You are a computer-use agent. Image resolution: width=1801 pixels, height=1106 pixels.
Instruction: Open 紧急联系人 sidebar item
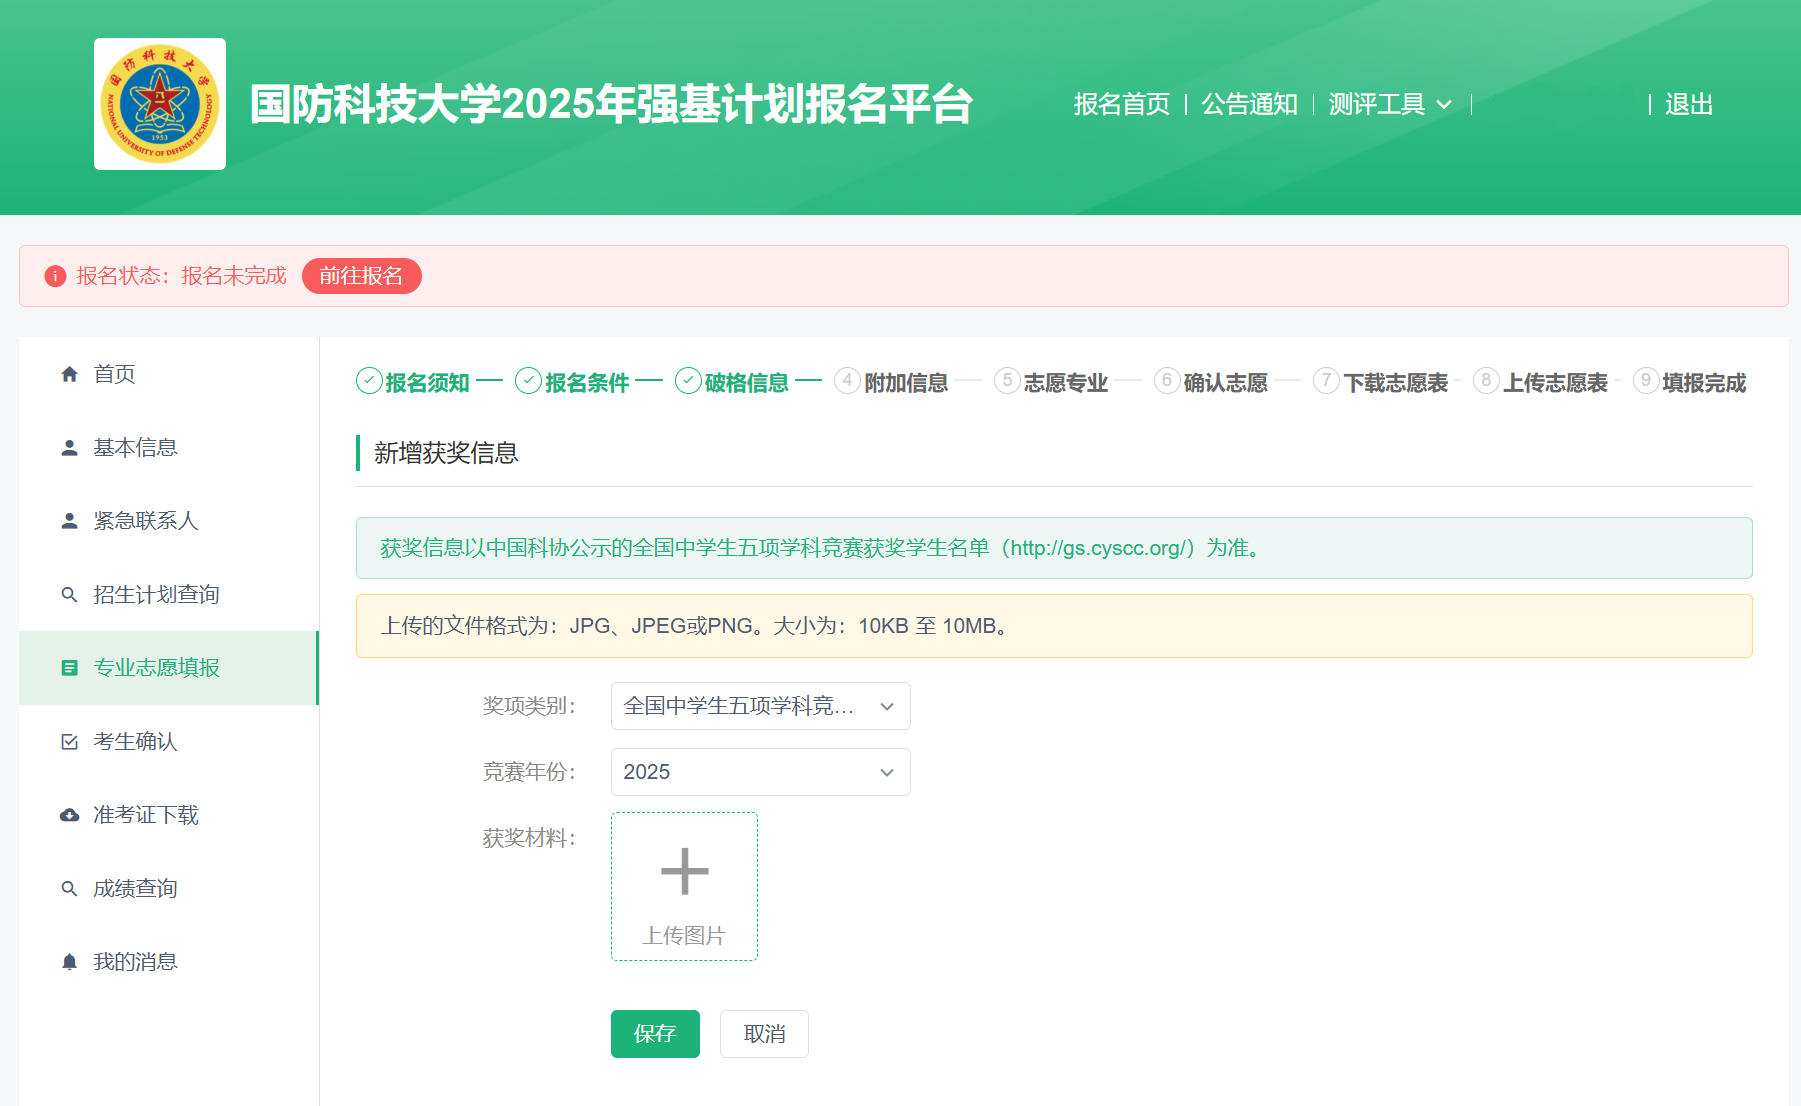coord(168,521)
